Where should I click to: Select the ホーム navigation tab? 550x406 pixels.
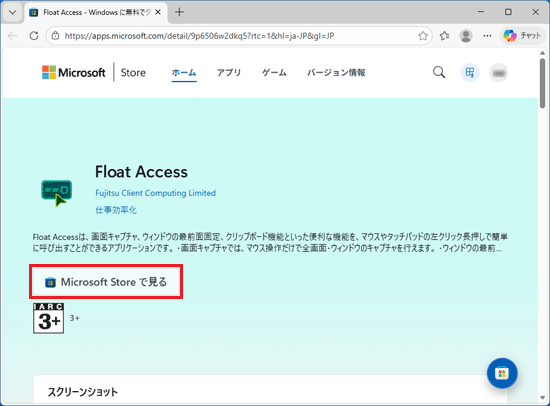pyautogui.click(x=184, y=73)
